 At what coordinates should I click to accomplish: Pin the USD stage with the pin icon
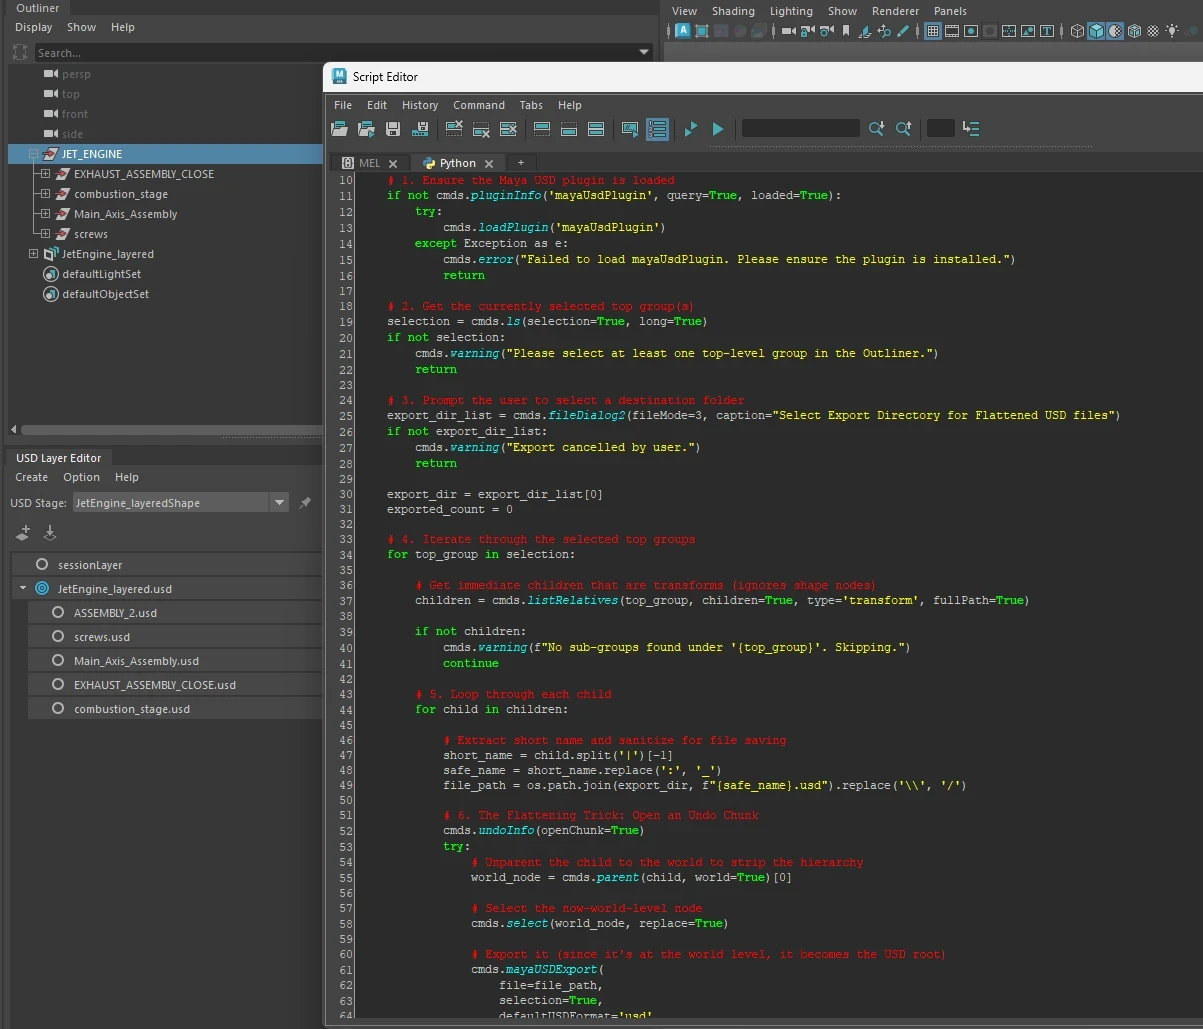pyautogui.click(x=305, y=503)
